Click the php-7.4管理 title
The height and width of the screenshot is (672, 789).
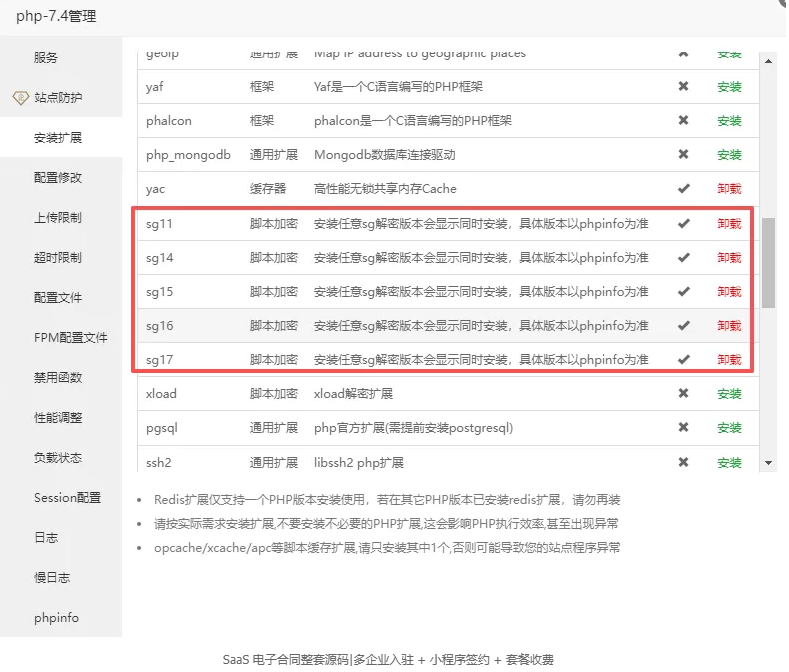[x=56, y=16]
